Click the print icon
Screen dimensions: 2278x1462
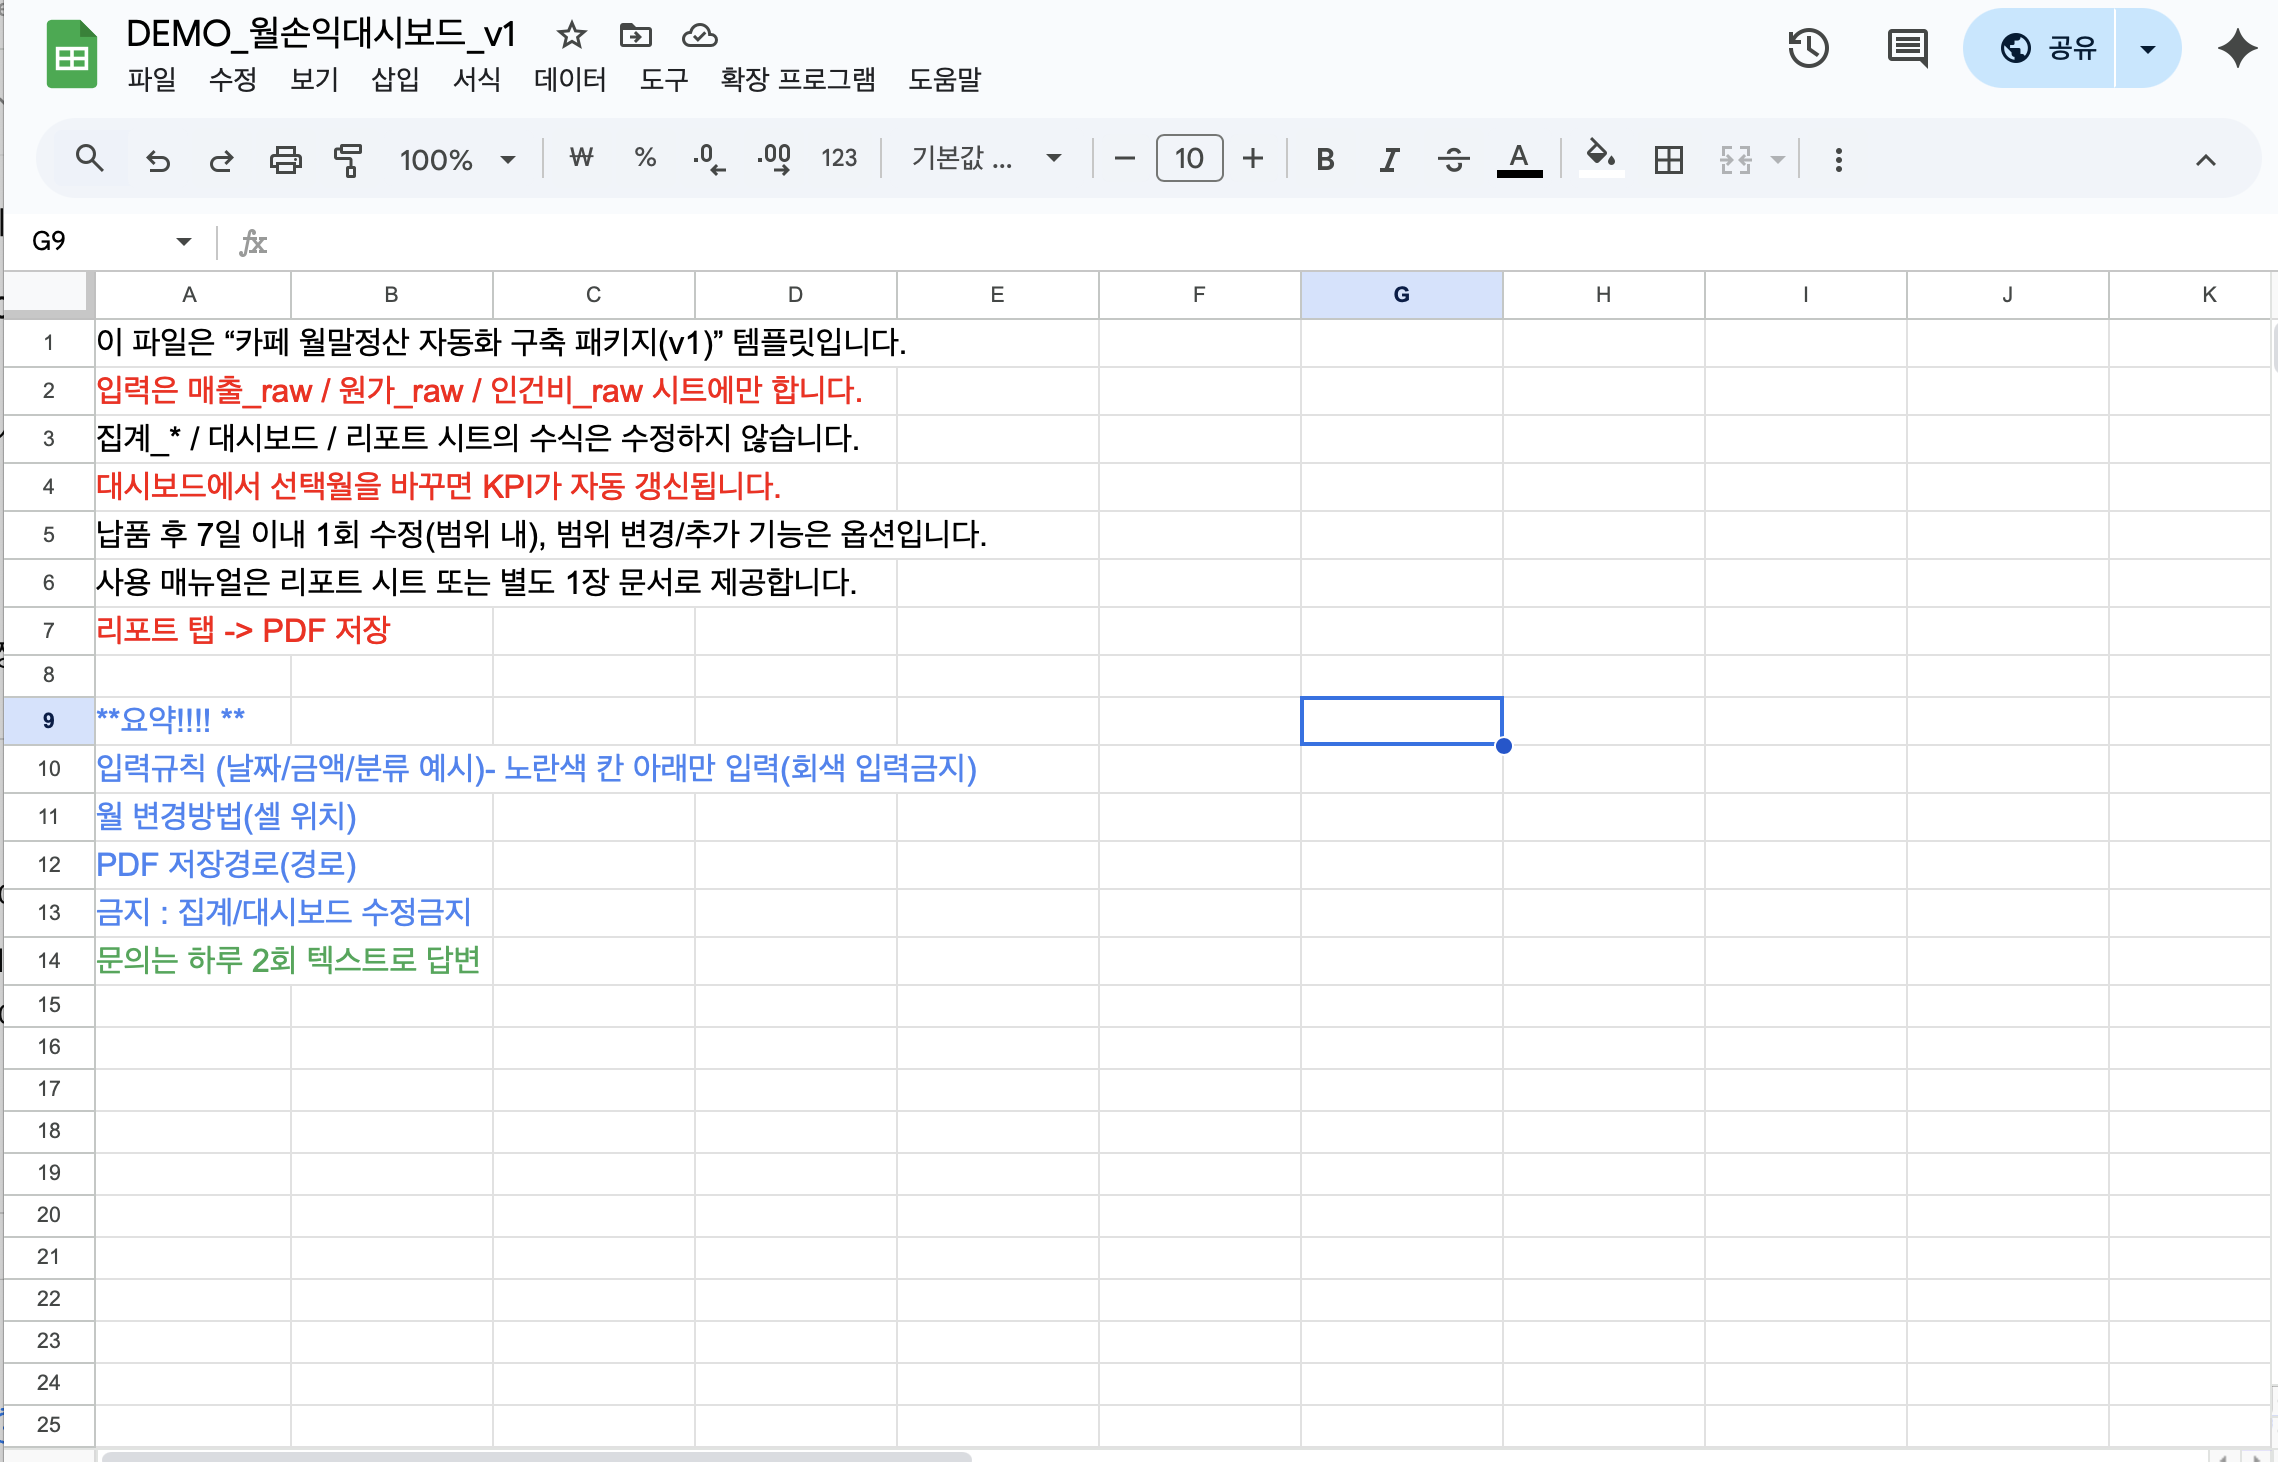[x=285, y=159]
